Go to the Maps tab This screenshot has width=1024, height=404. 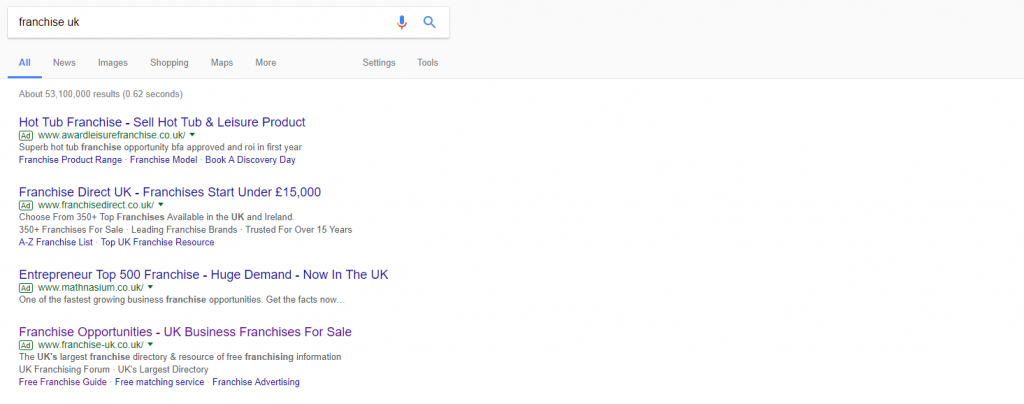221,63
